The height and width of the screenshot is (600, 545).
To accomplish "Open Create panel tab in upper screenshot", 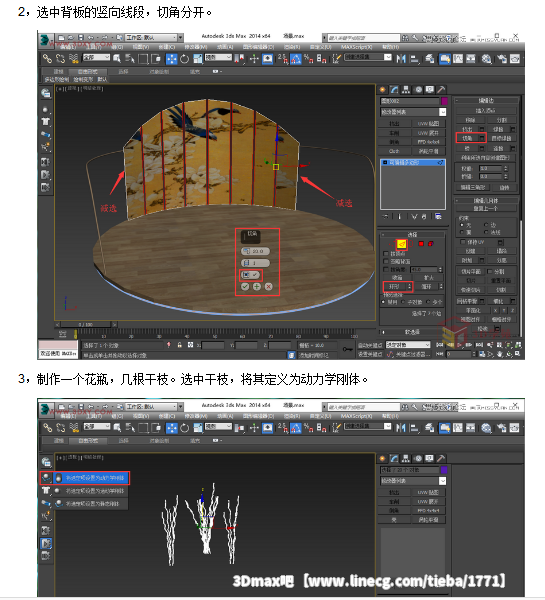I will click(382, 90).
